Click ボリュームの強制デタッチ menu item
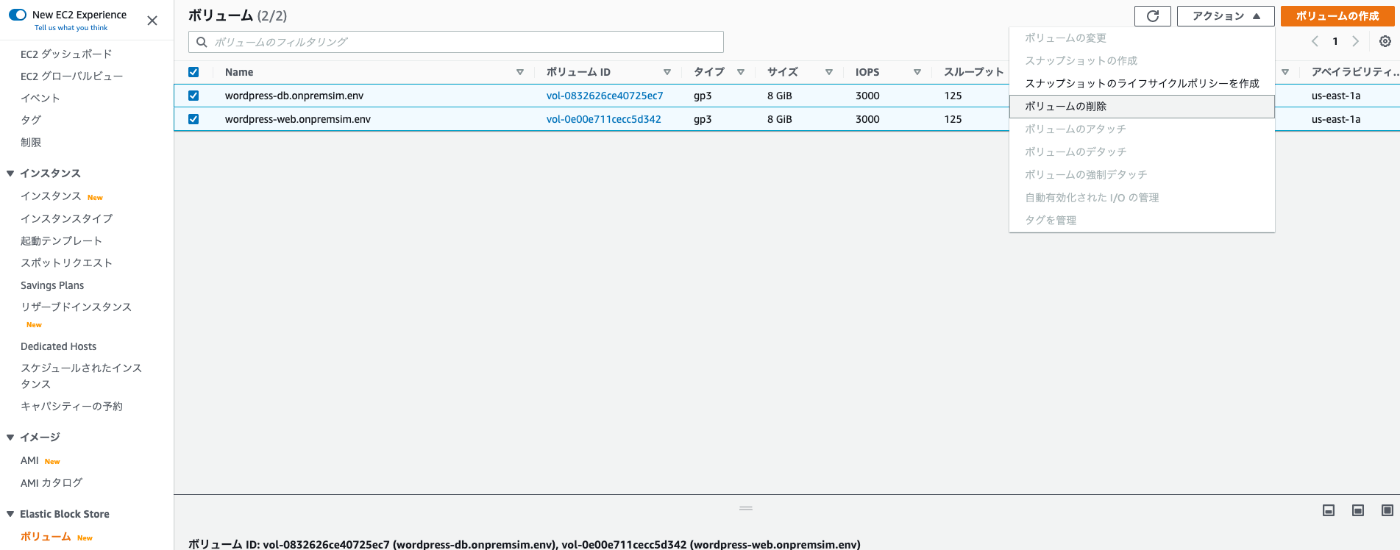Screen dimensions: 1400x550 (x=1142, y=175)
